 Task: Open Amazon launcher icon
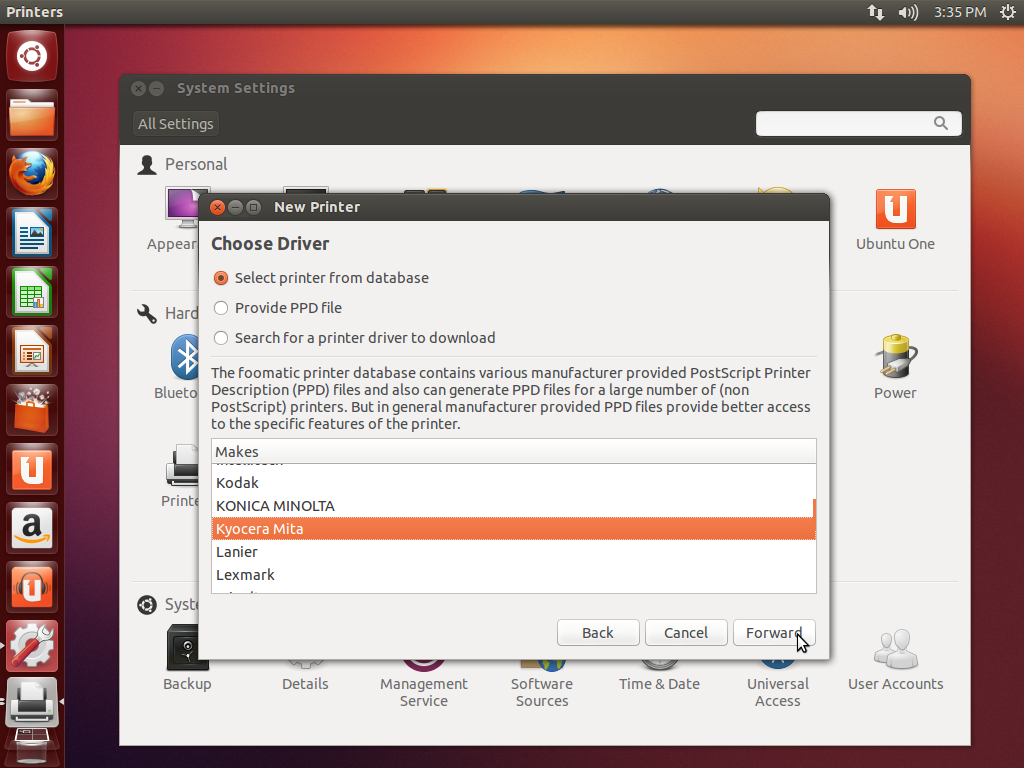tap(32, 528)
